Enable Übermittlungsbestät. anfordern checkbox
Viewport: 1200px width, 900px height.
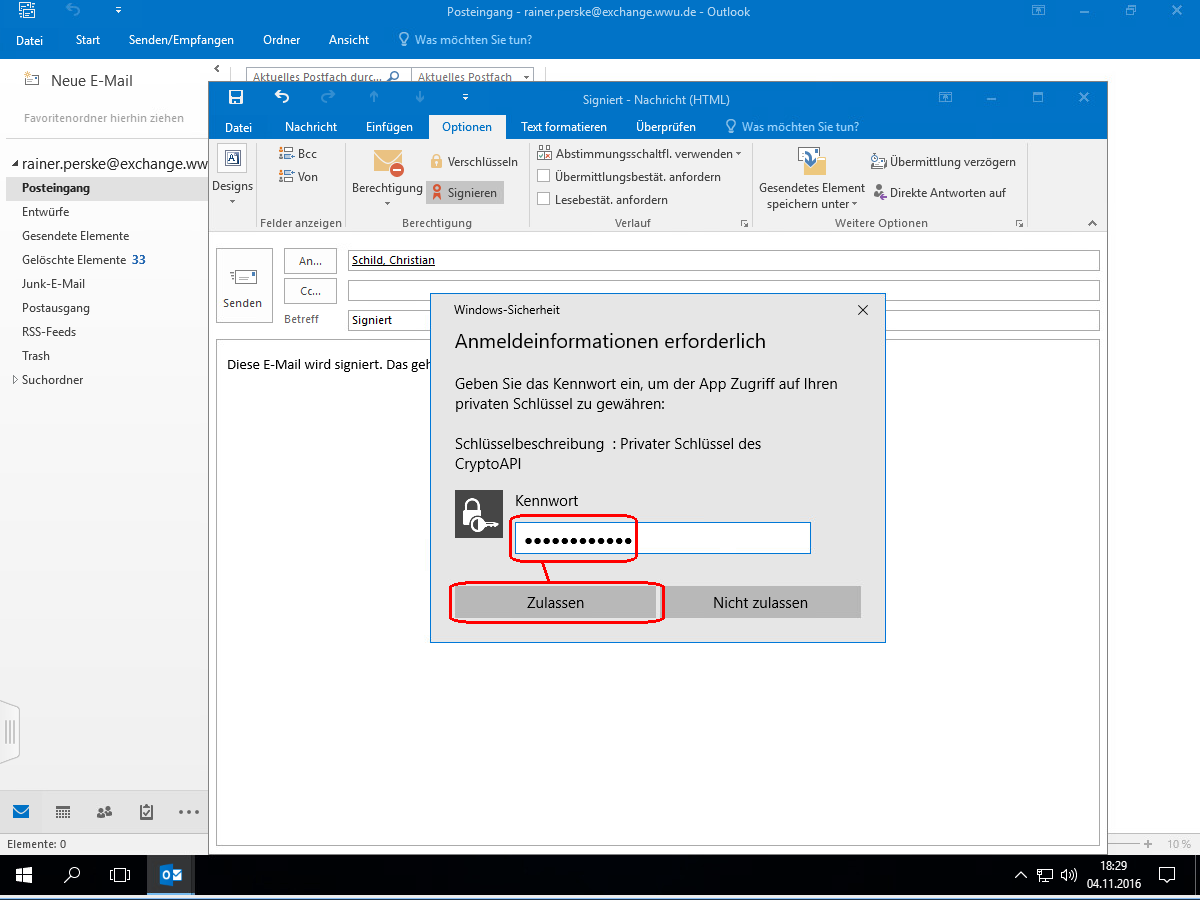click(544, 176)
